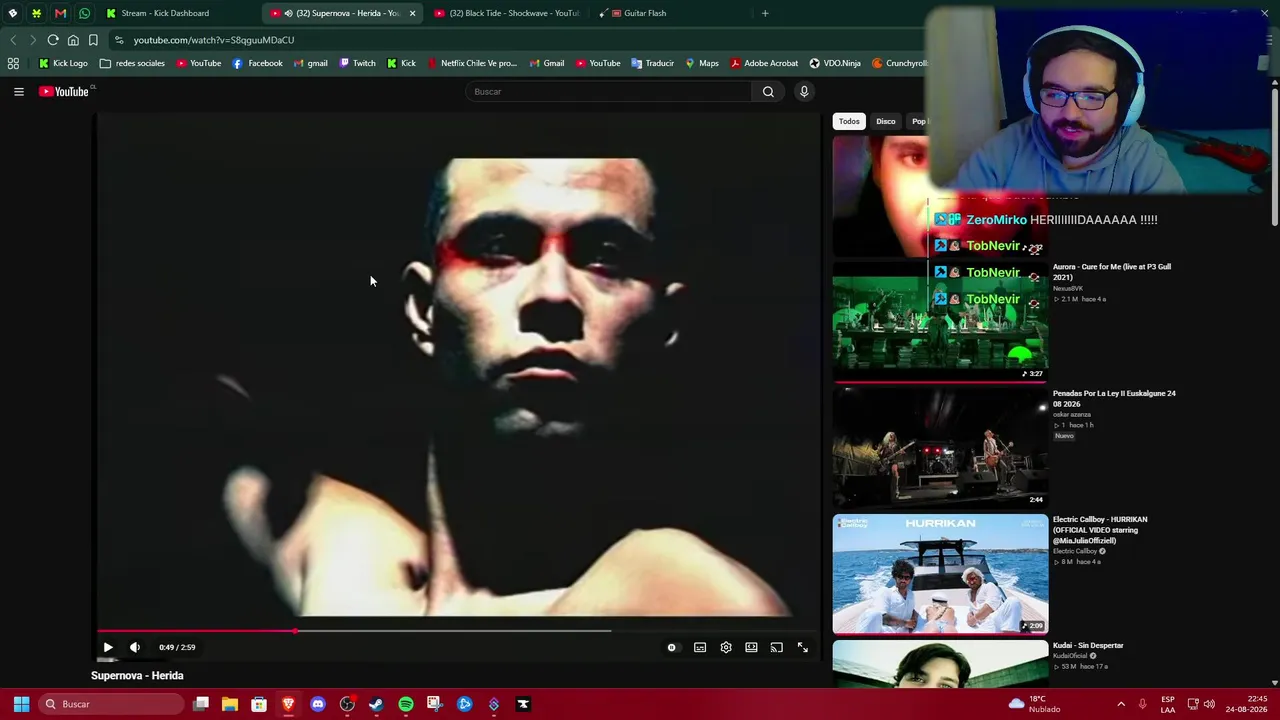Open the Traducir bookmark

(x=652, y=63)
